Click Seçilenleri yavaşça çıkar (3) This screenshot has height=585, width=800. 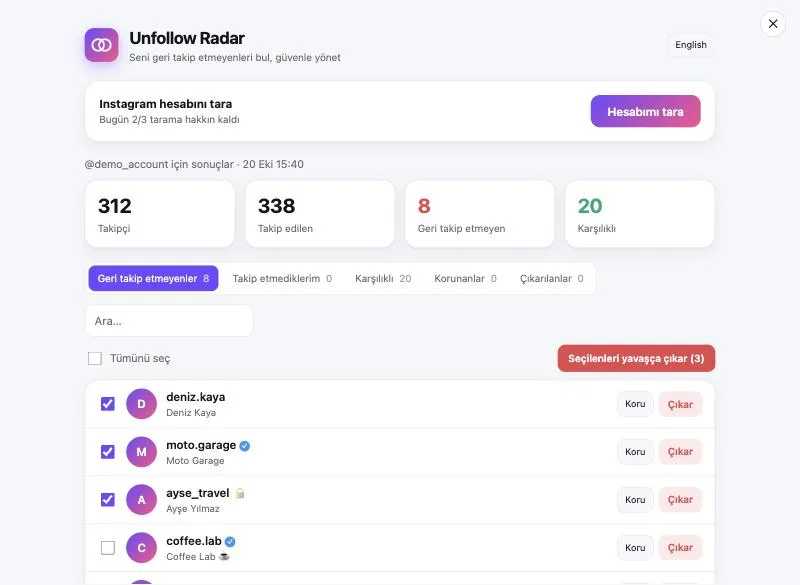pyautogui.click(x=636, y=359)
